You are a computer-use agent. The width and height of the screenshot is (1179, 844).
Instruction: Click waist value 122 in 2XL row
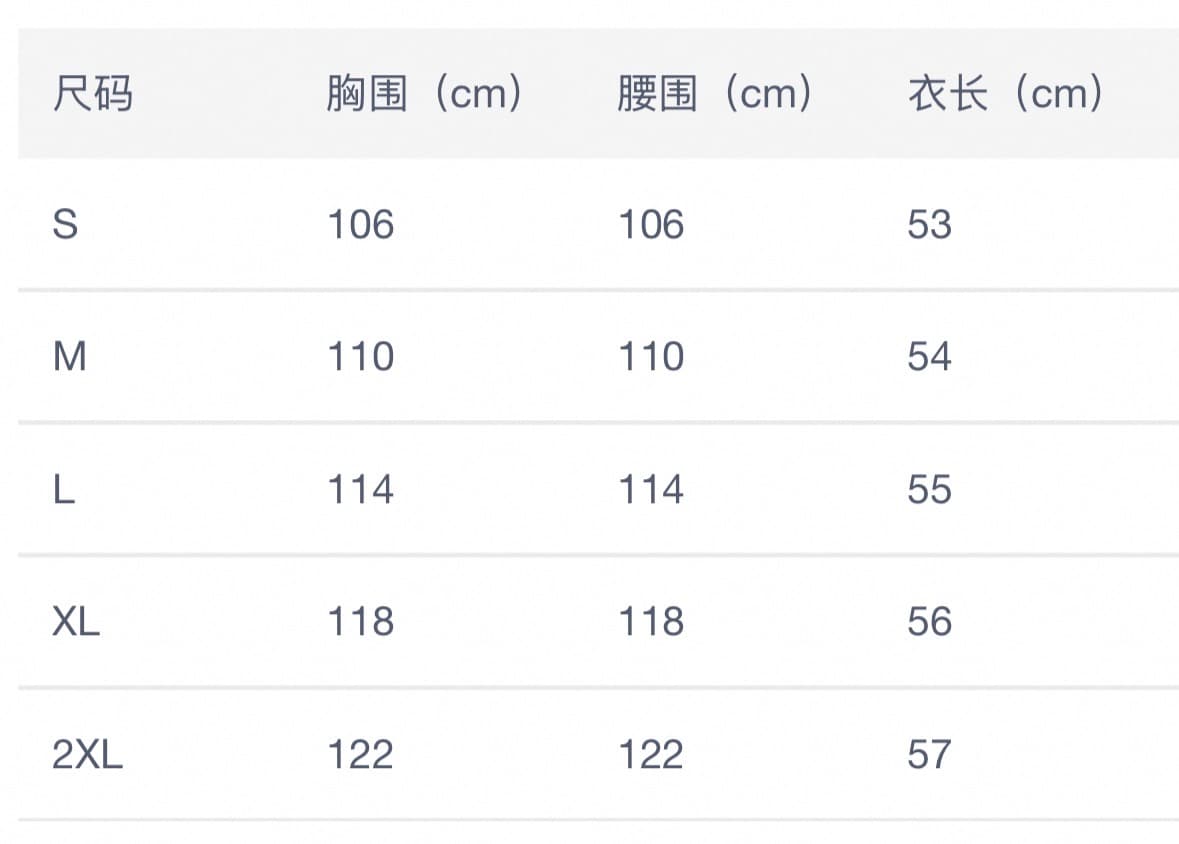tap(651, 754)
